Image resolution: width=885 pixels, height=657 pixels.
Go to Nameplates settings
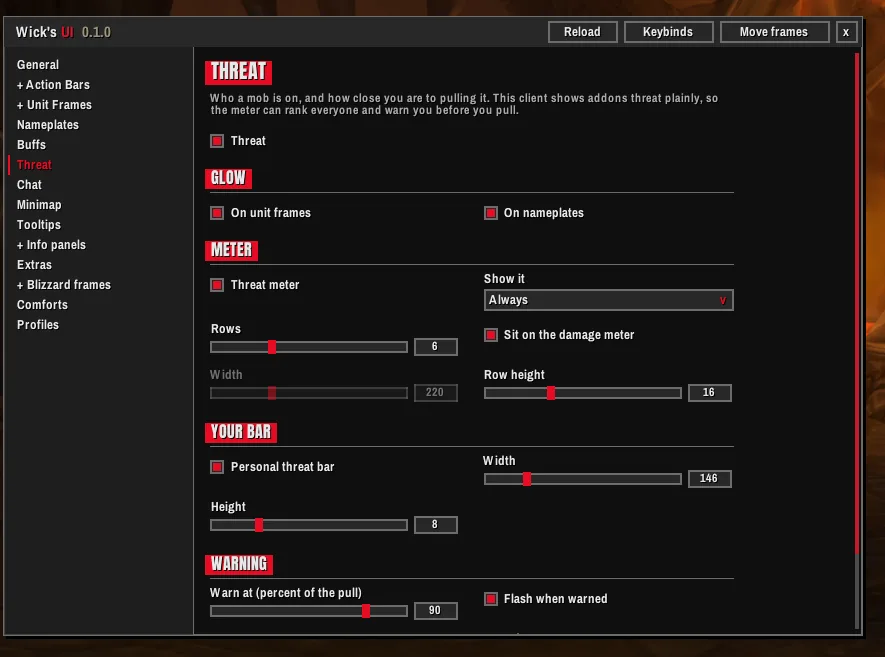click(48, 125)
